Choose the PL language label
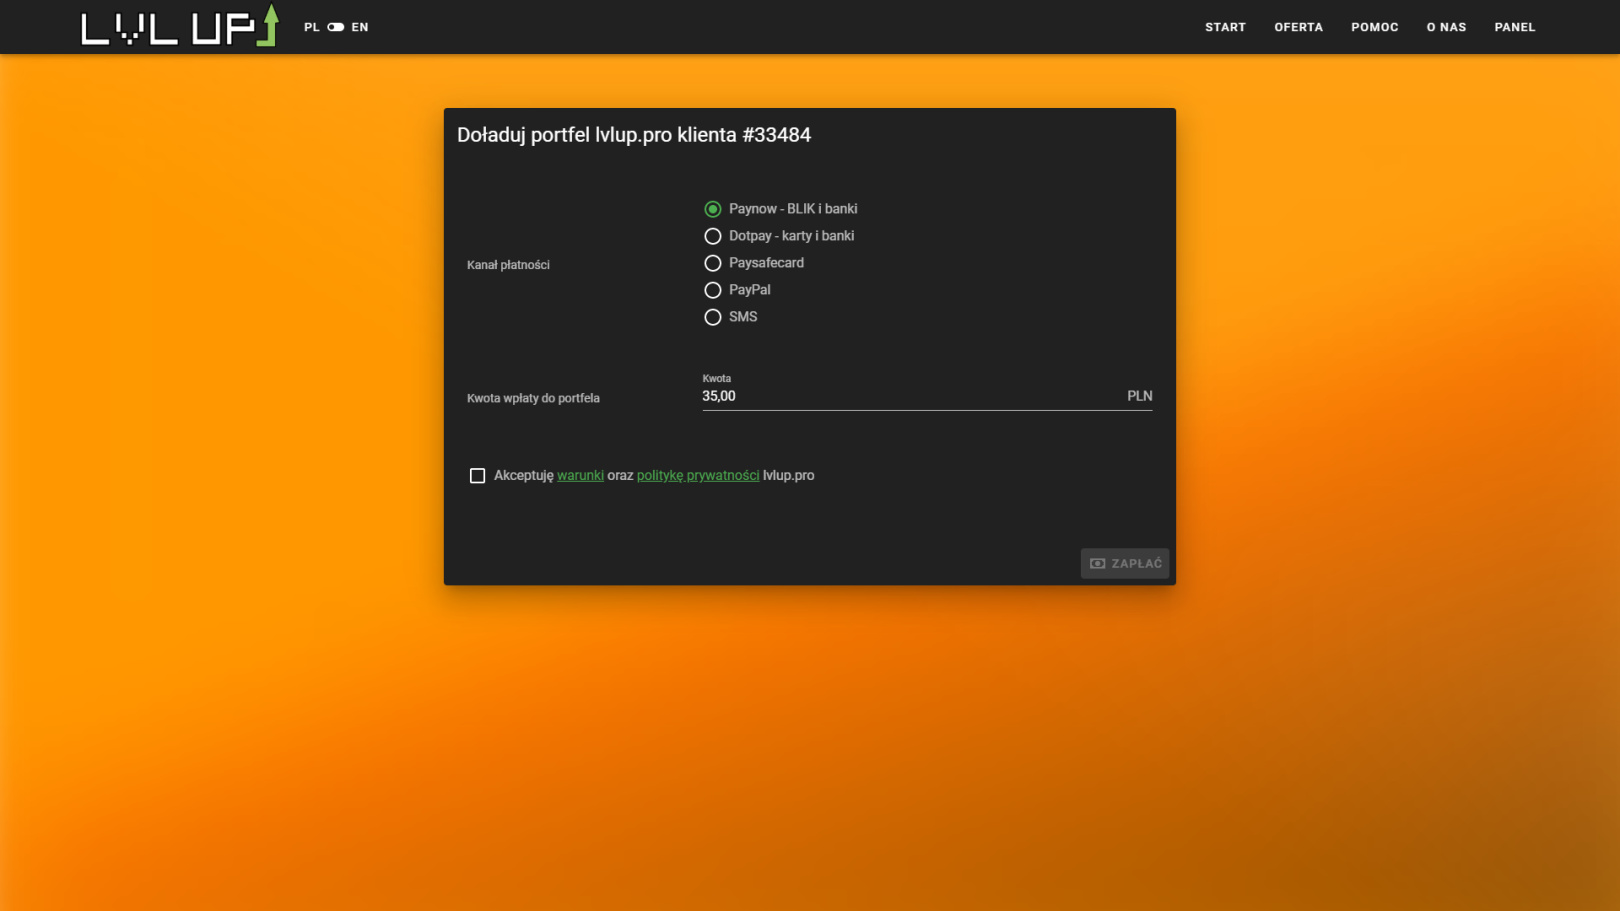 pos(312,27)
